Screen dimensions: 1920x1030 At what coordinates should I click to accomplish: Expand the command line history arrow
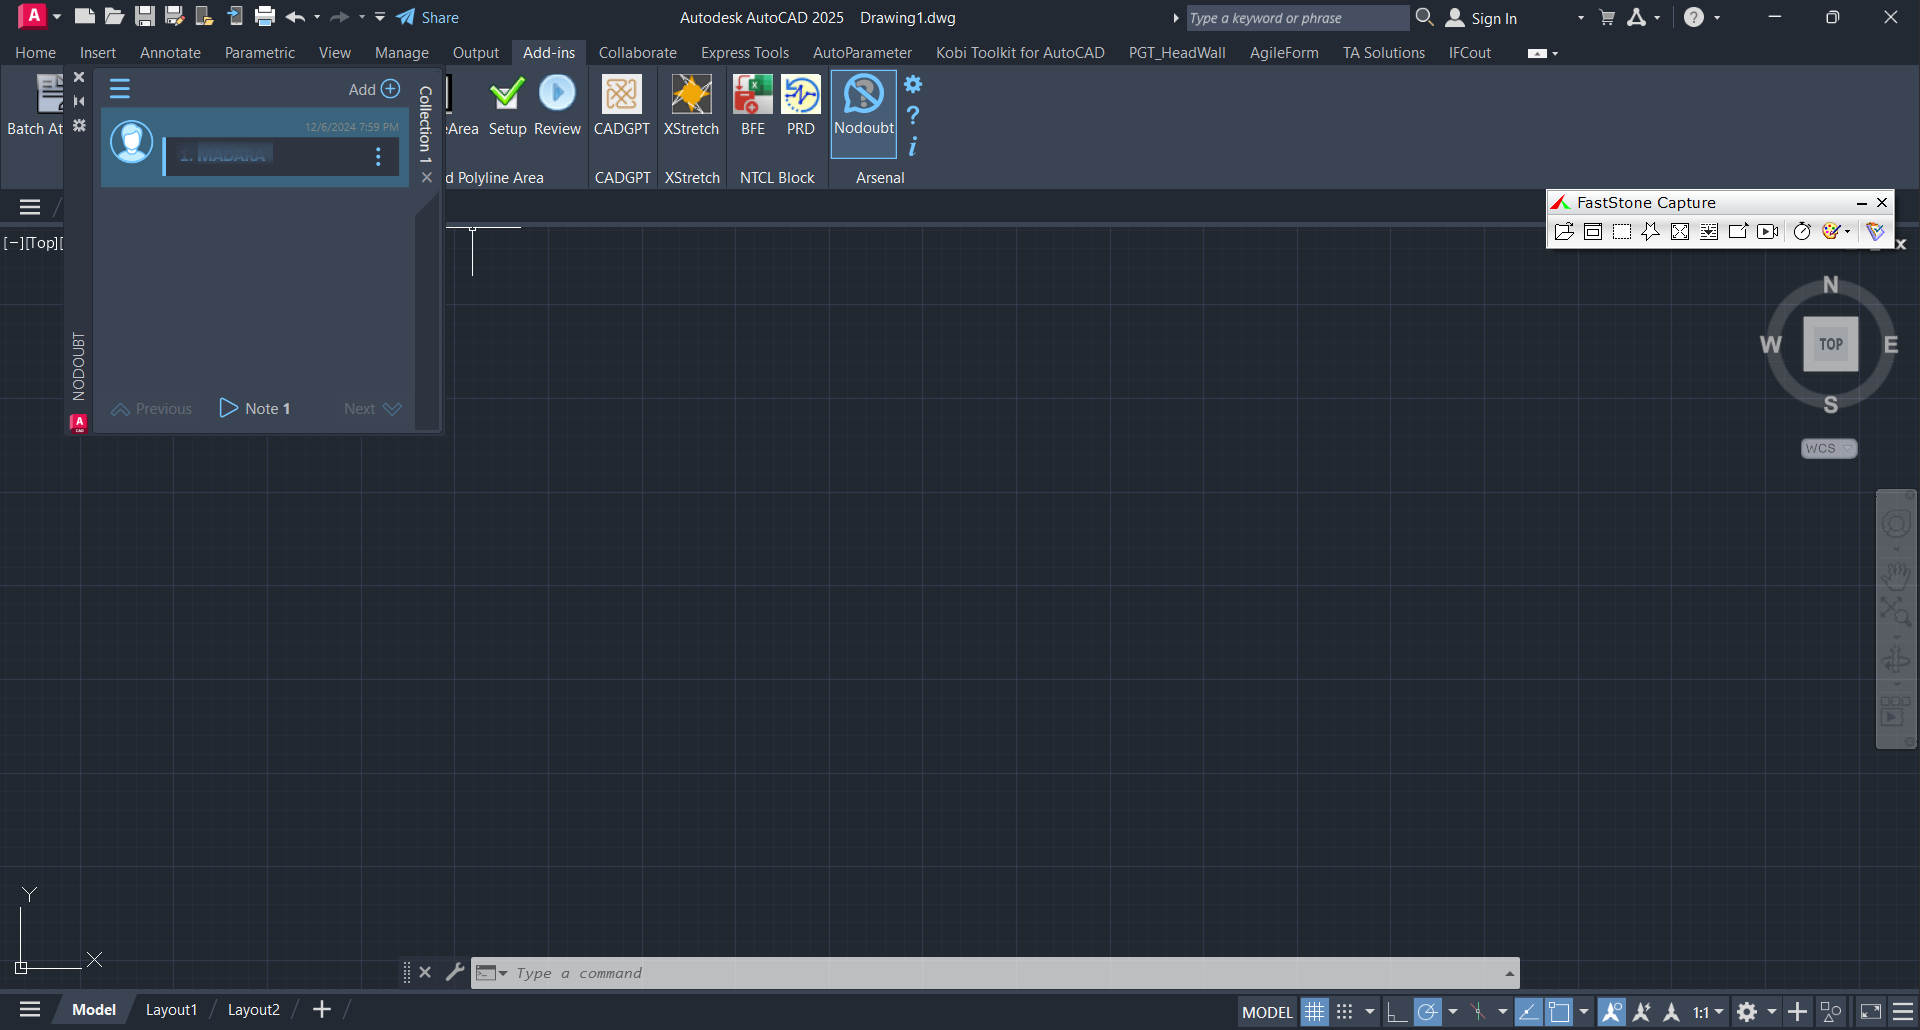(1509, 973)
